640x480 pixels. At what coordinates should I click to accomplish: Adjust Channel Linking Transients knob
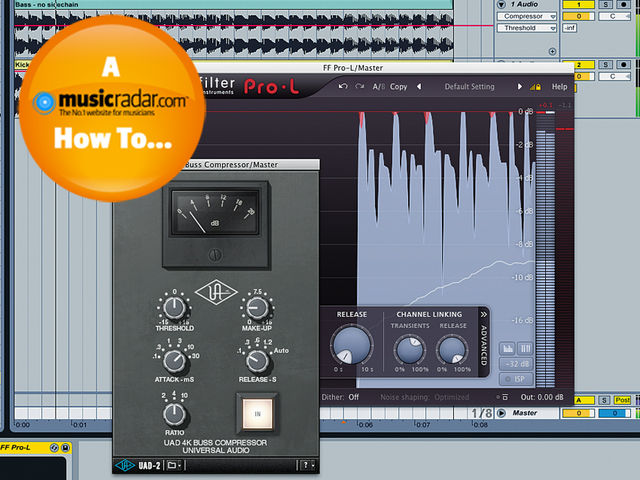pyautogui.click(x=409, y=350)
